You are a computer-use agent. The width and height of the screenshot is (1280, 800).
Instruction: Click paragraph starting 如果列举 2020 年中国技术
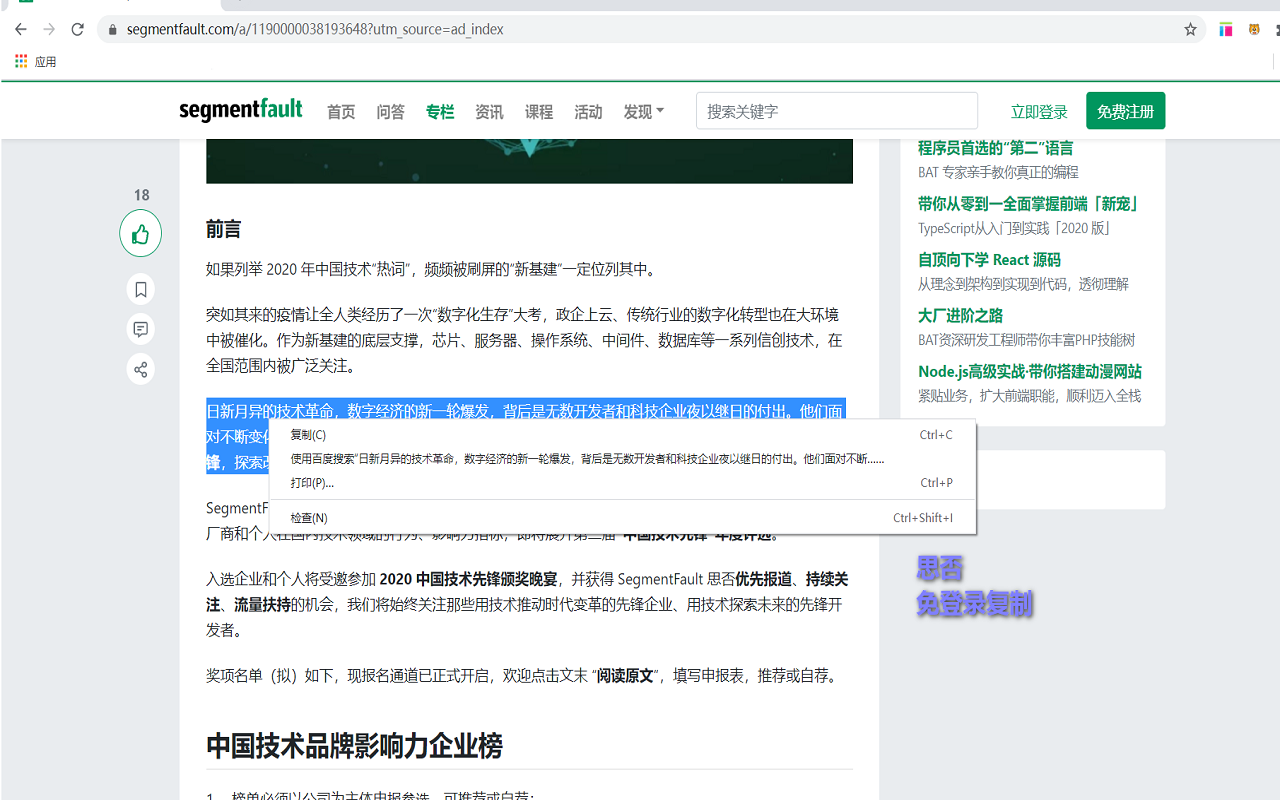(x=432, y=269)
